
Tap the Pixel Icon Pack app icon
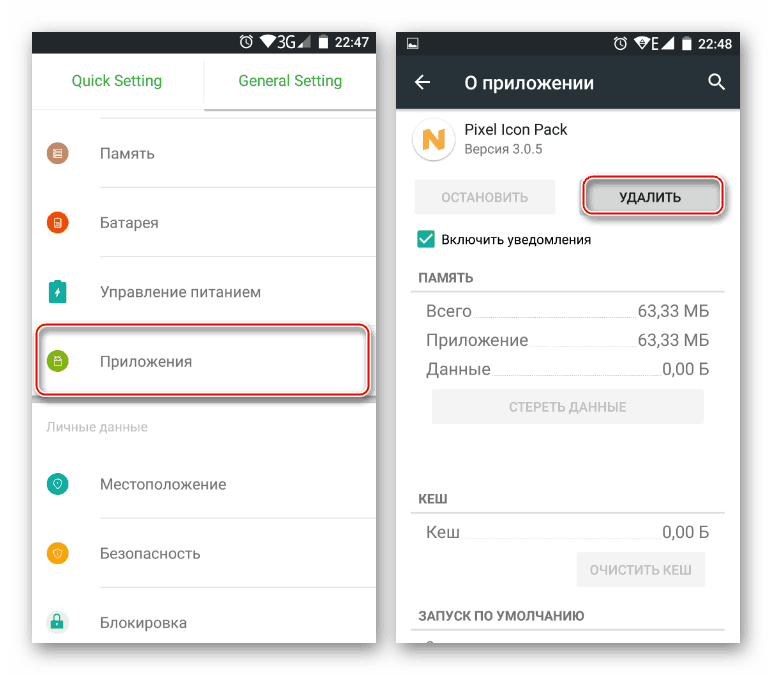tap(433, 139)
